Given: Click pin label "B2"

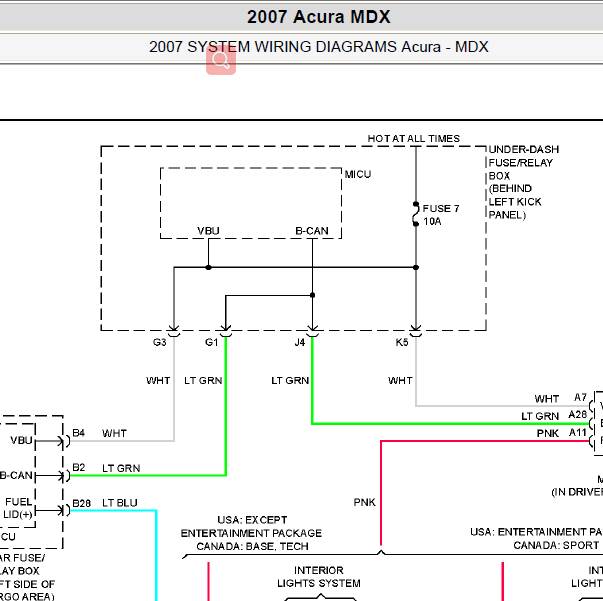Looking at the screenshot, I should [78, 468].
